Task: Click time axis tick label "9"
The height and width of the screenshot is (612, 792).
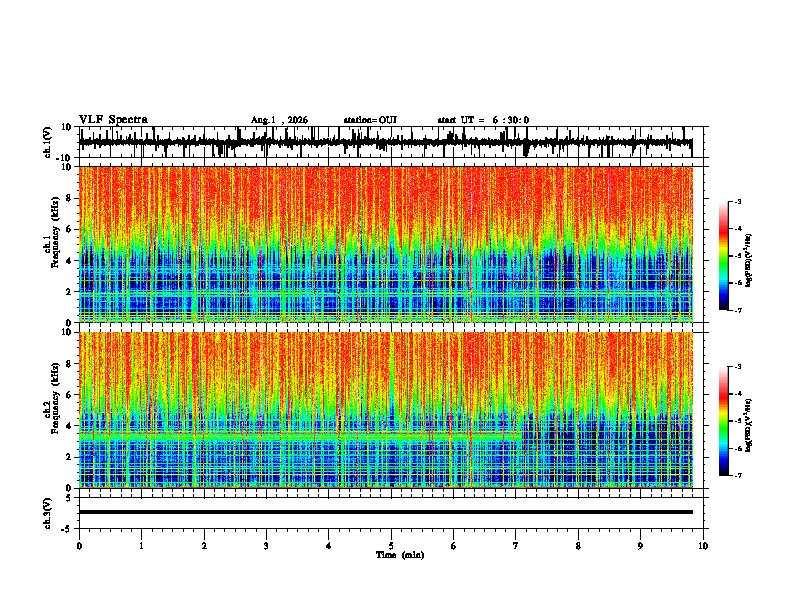Action: tap(640, 546)
